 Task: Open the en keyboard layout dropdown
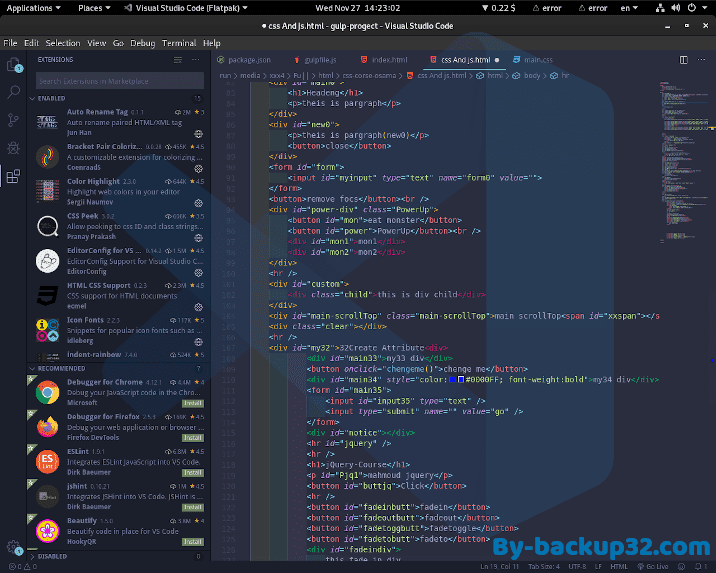[629, 8]
